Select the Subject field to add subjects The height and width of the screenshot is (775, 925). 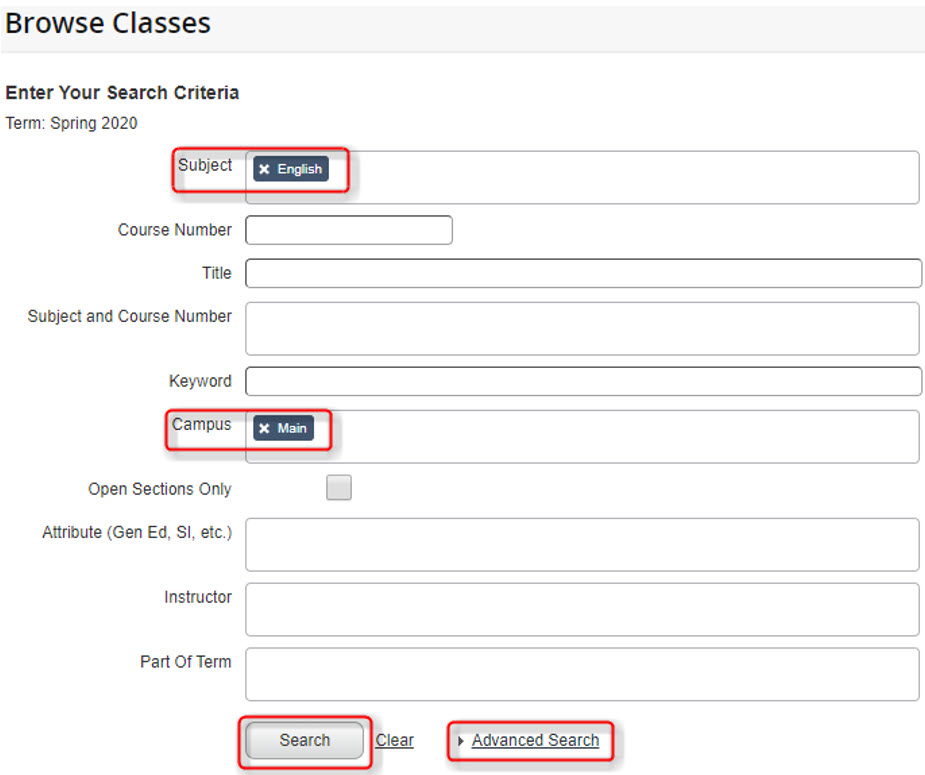[x=600, y=177]
